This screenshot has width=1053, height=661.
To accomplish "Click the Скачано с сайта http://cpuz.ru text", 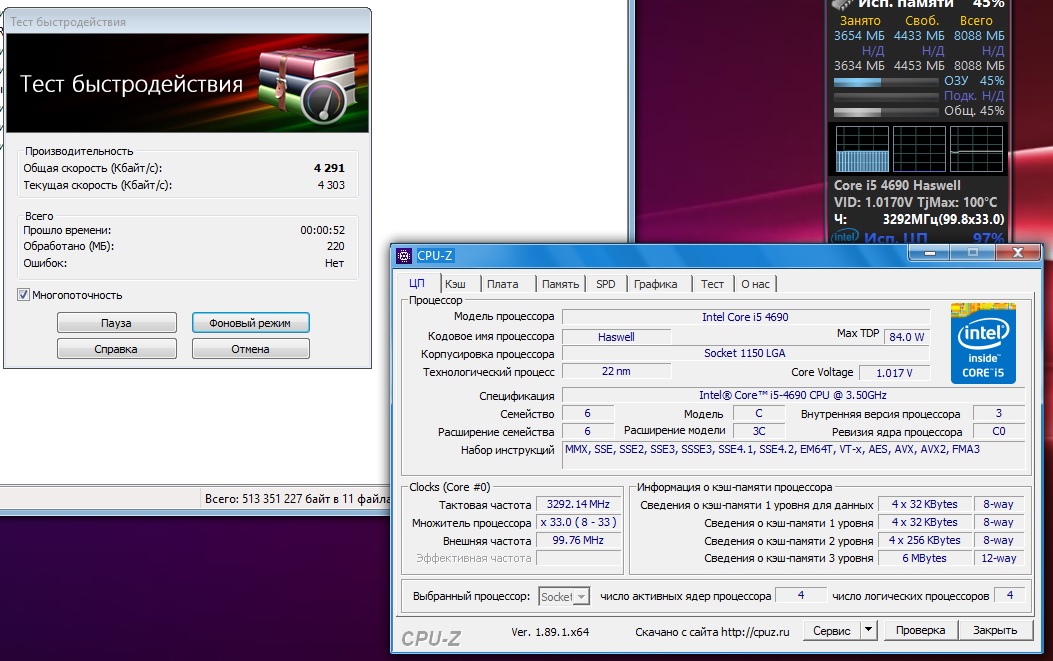I will coord(713,632).
